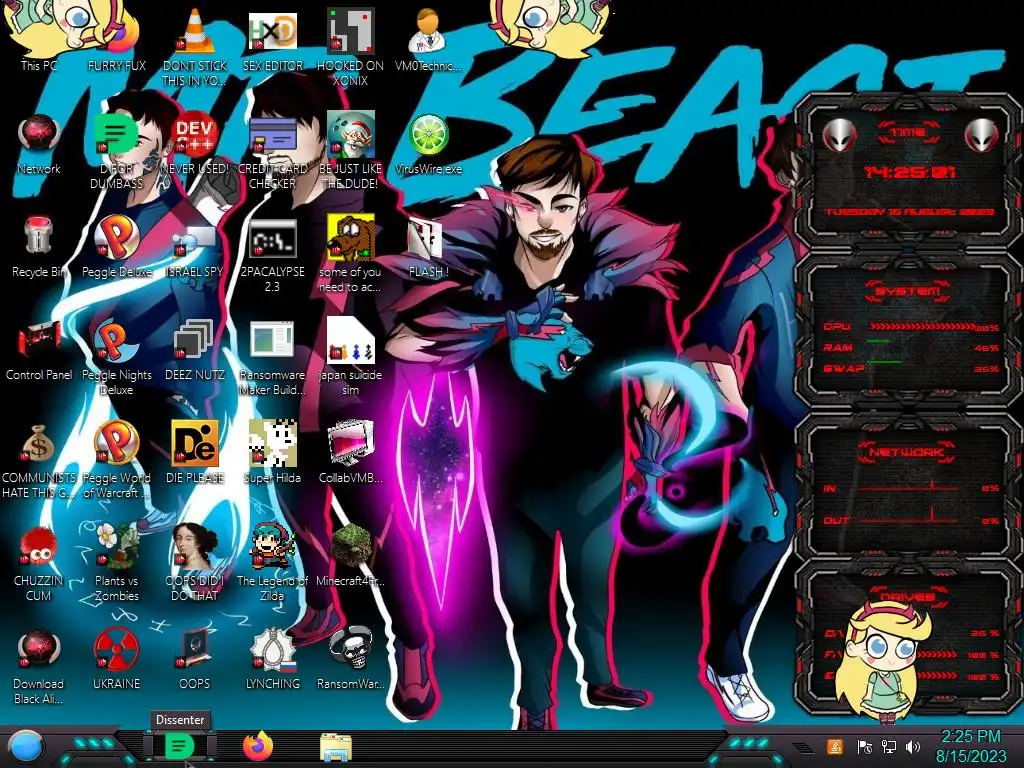
Task: Open the money bag COMMUNISTS HATE THIS shortcut
Action: coord(39,458)
